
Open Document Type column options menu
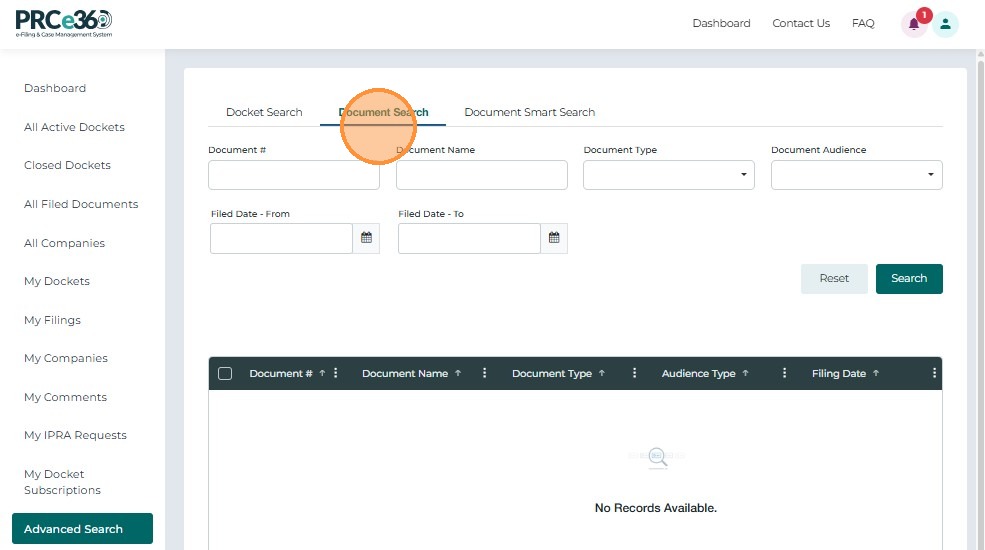click(634, 373)
